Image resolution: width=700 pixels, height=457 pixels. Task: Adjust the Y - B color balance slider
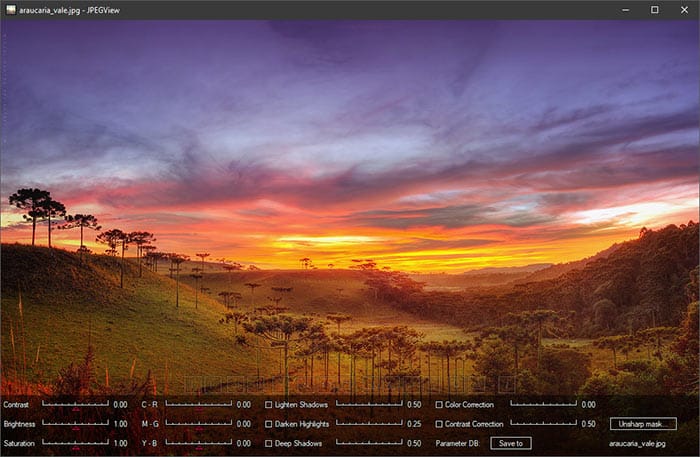click(199, 443)
